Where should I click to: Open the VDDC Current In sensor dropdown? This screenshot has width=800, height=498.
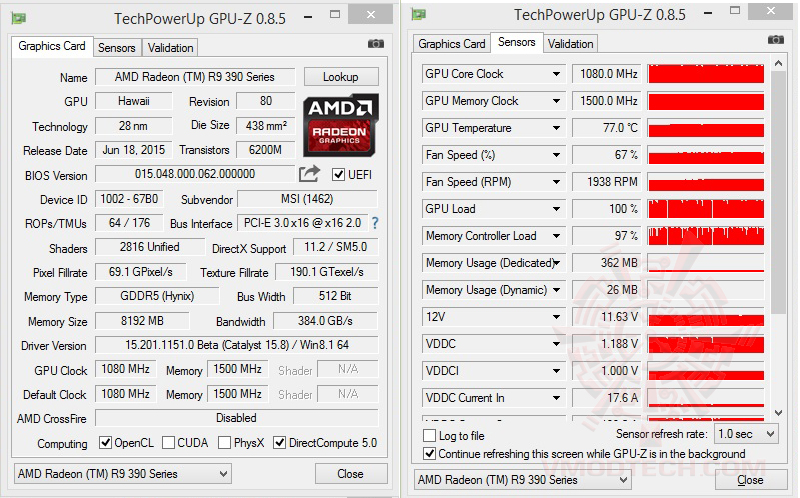pyautogui.click(x=556, y=399)
